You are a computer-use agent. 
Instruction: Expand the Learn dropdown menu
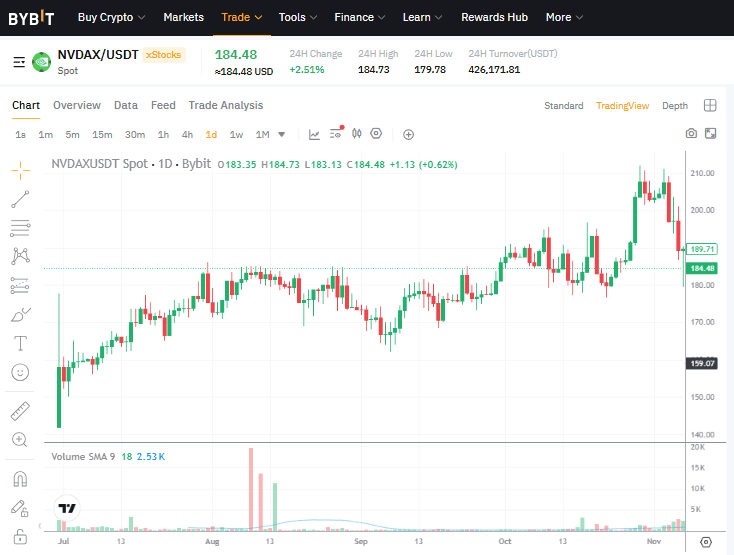(x=422, y=17)
